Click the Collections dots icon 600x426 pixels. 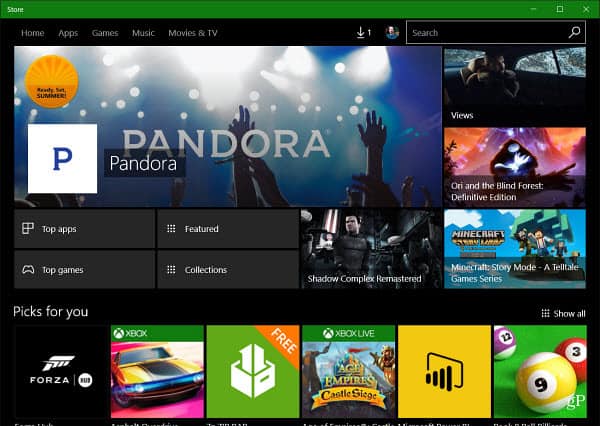(x=171, y=269)
